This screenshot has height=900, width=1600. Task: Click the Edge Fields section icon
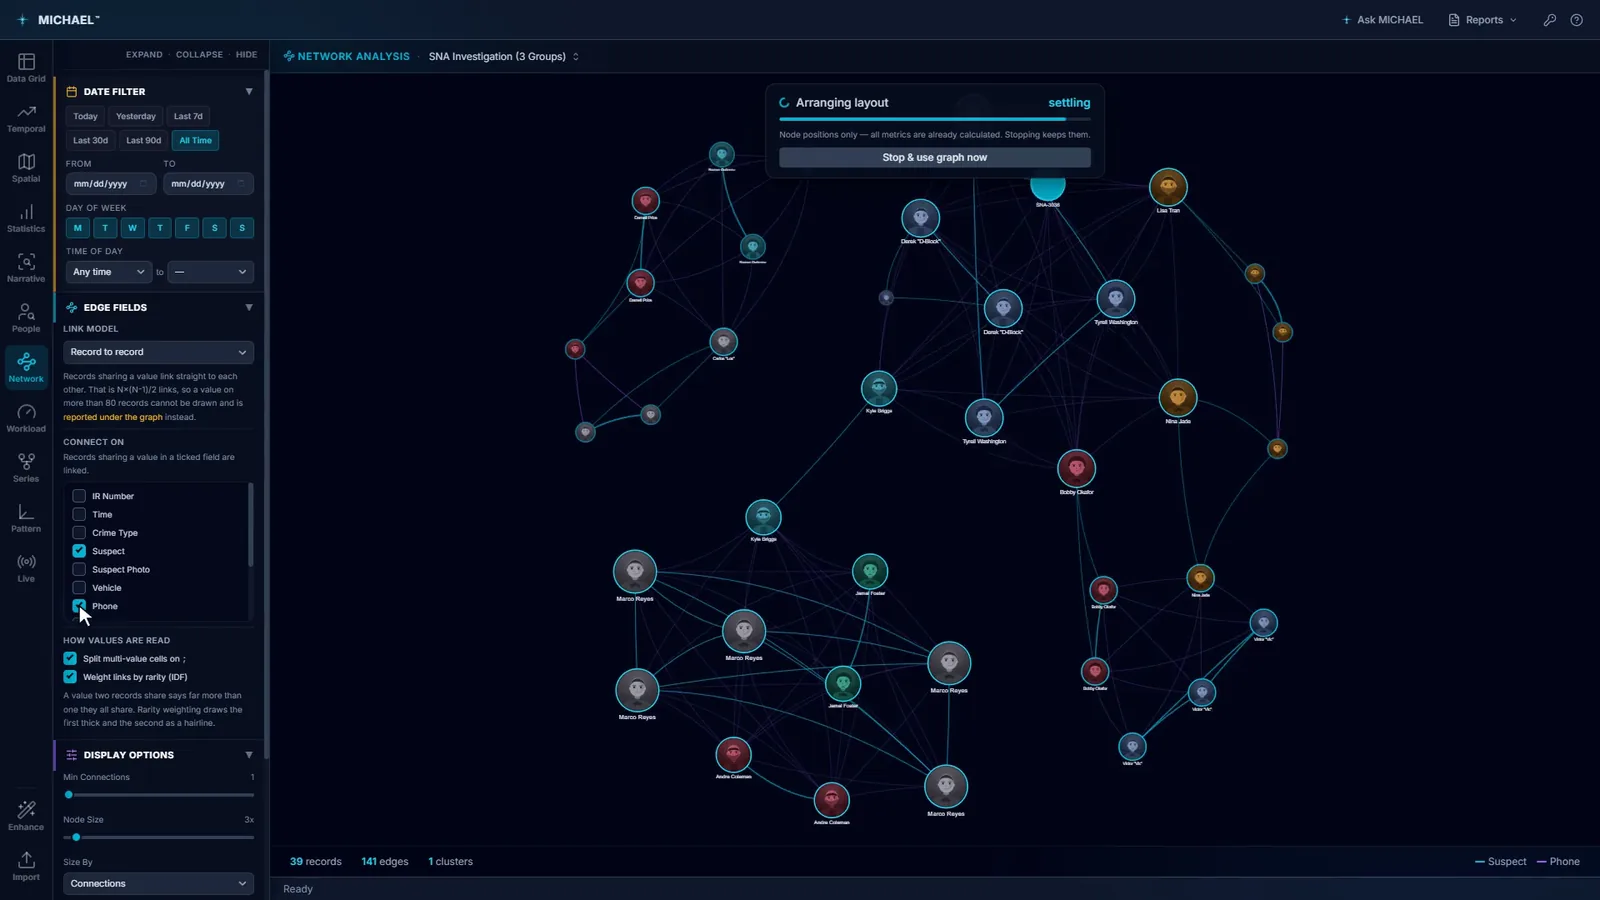click(72, 308)
